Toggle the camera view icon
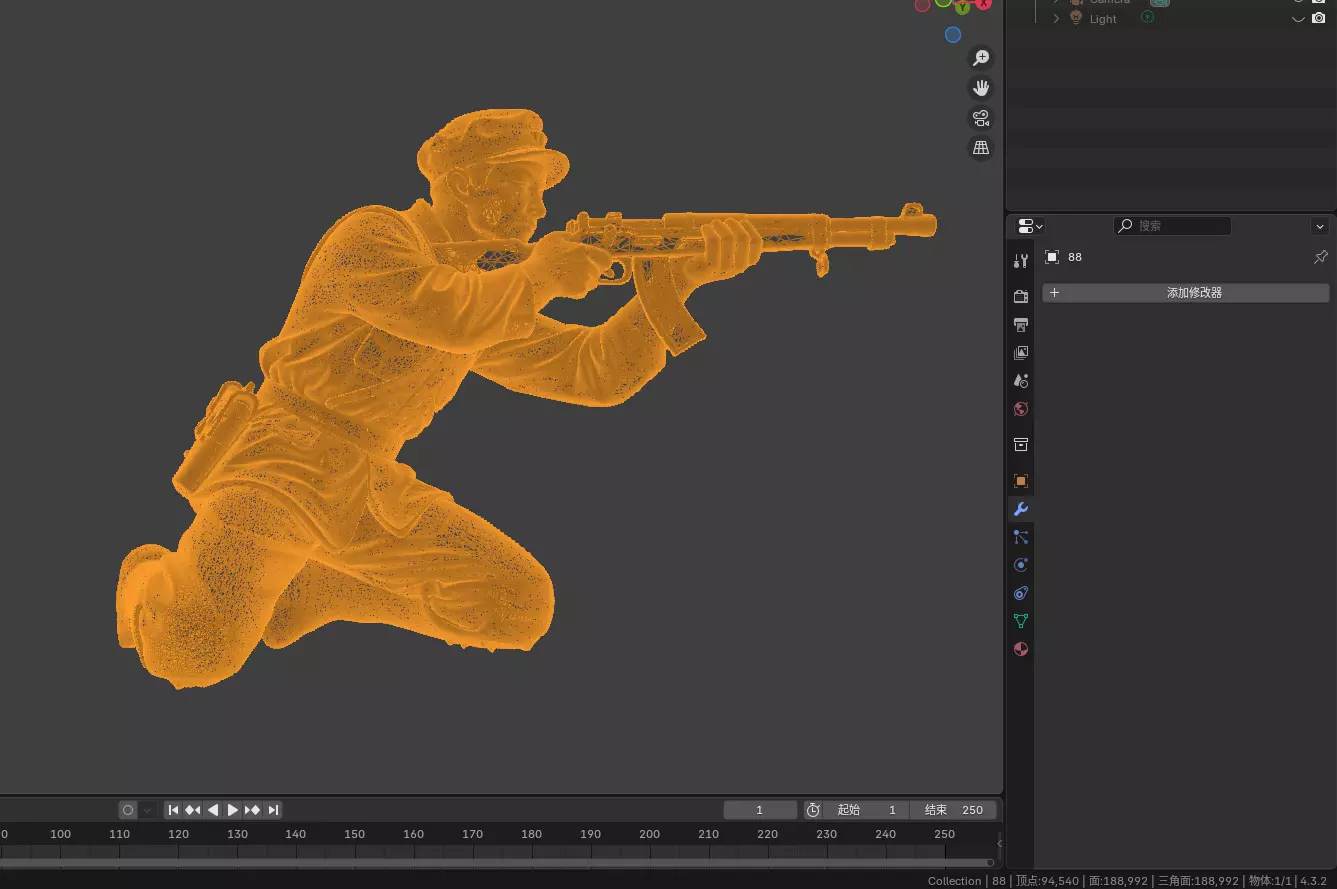Image resolution: width=1337 pixels, height=889 pixels. (981, 118)
